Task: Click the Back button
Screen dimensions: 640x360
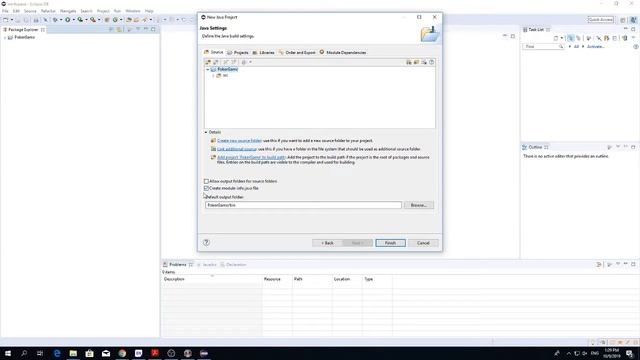Action: 327,243
